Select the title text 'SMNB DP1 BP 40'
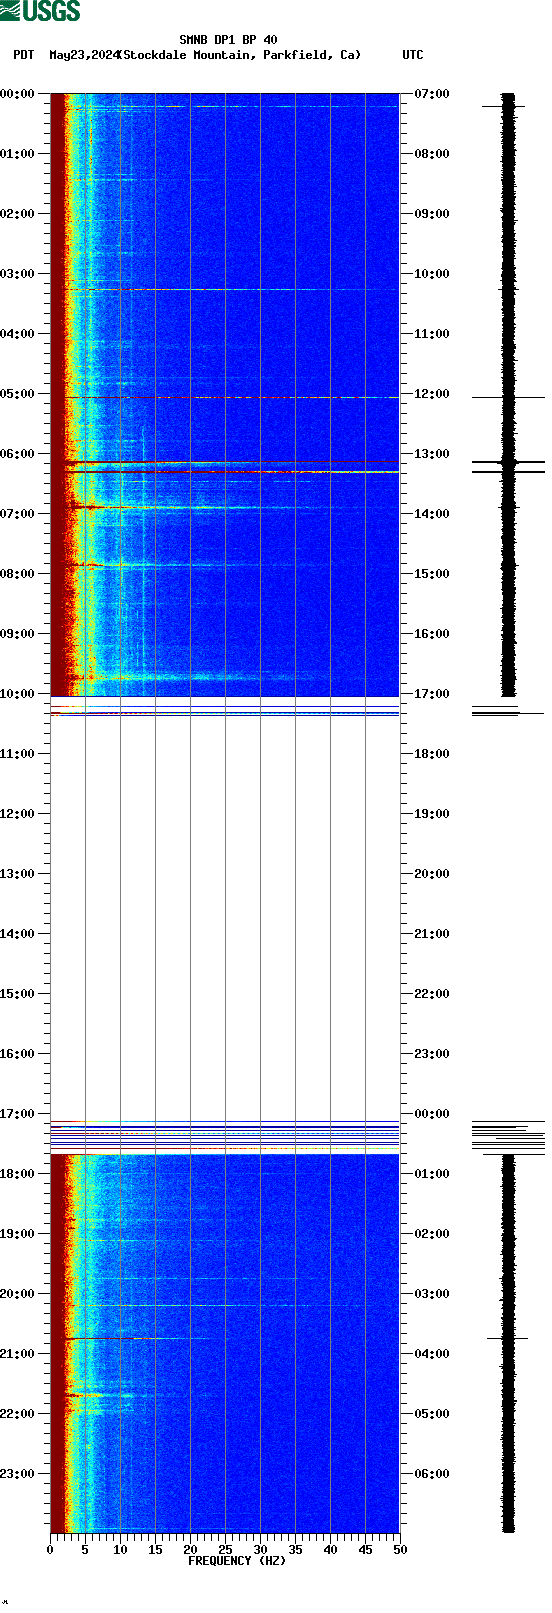 click(x=228, y=40)
